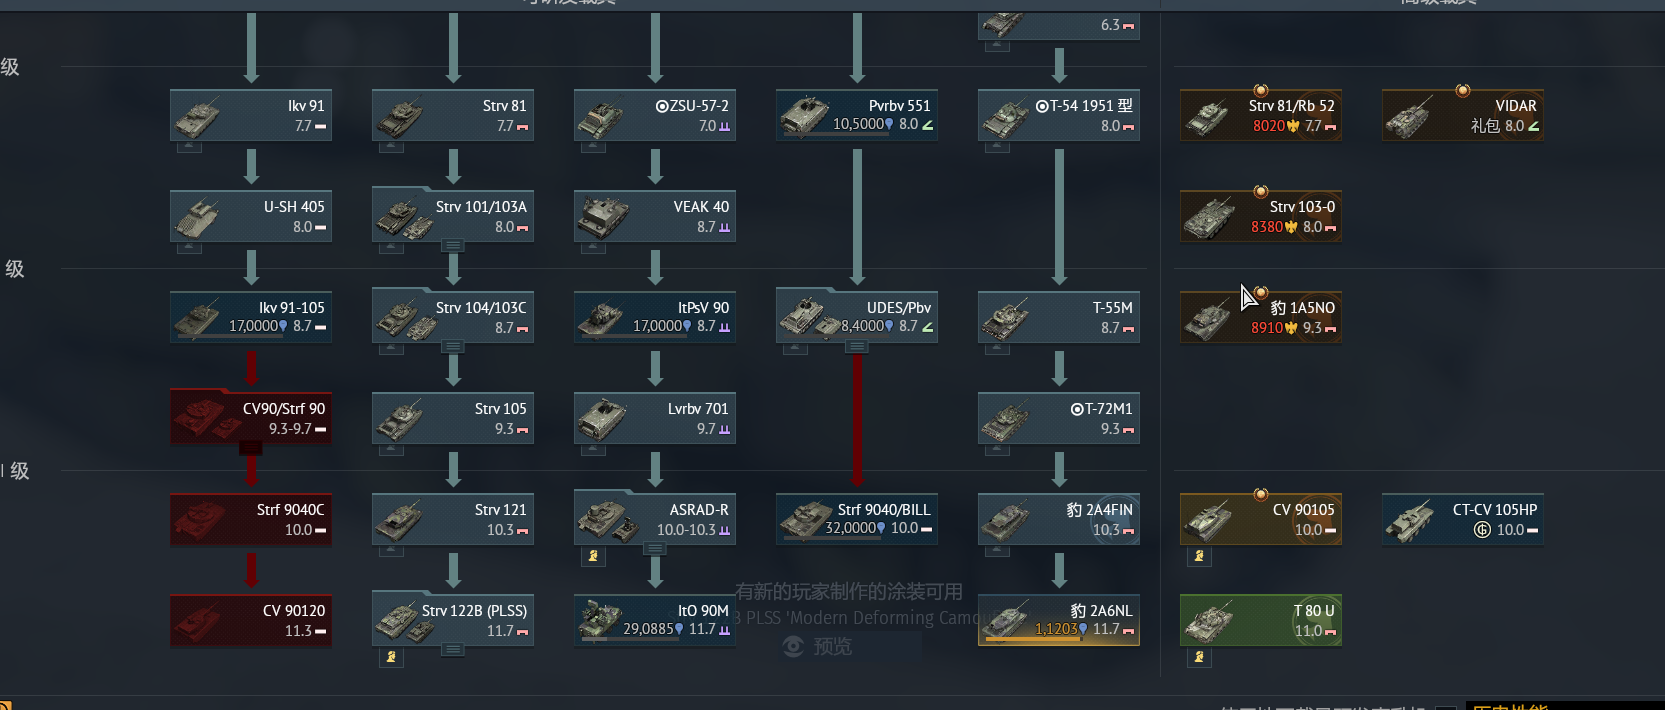The width and height of the screenshot is (1665, 710).
Task: Expand the Strv 101/103A vehicle group
Action: 453,246
